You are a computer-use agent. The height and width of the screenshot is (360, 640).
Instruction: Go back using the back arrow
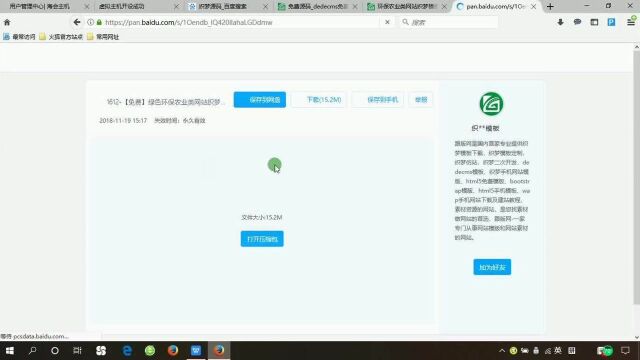click(x=77, y=22)
